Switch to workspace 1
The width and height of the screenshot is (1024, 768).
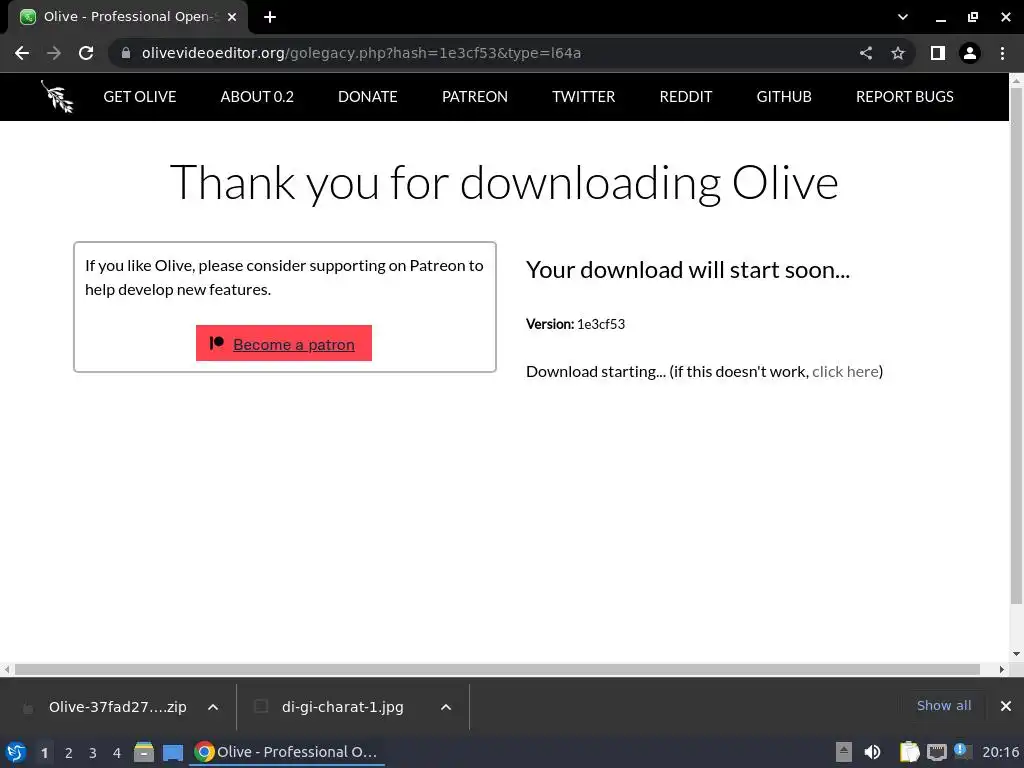44,753
